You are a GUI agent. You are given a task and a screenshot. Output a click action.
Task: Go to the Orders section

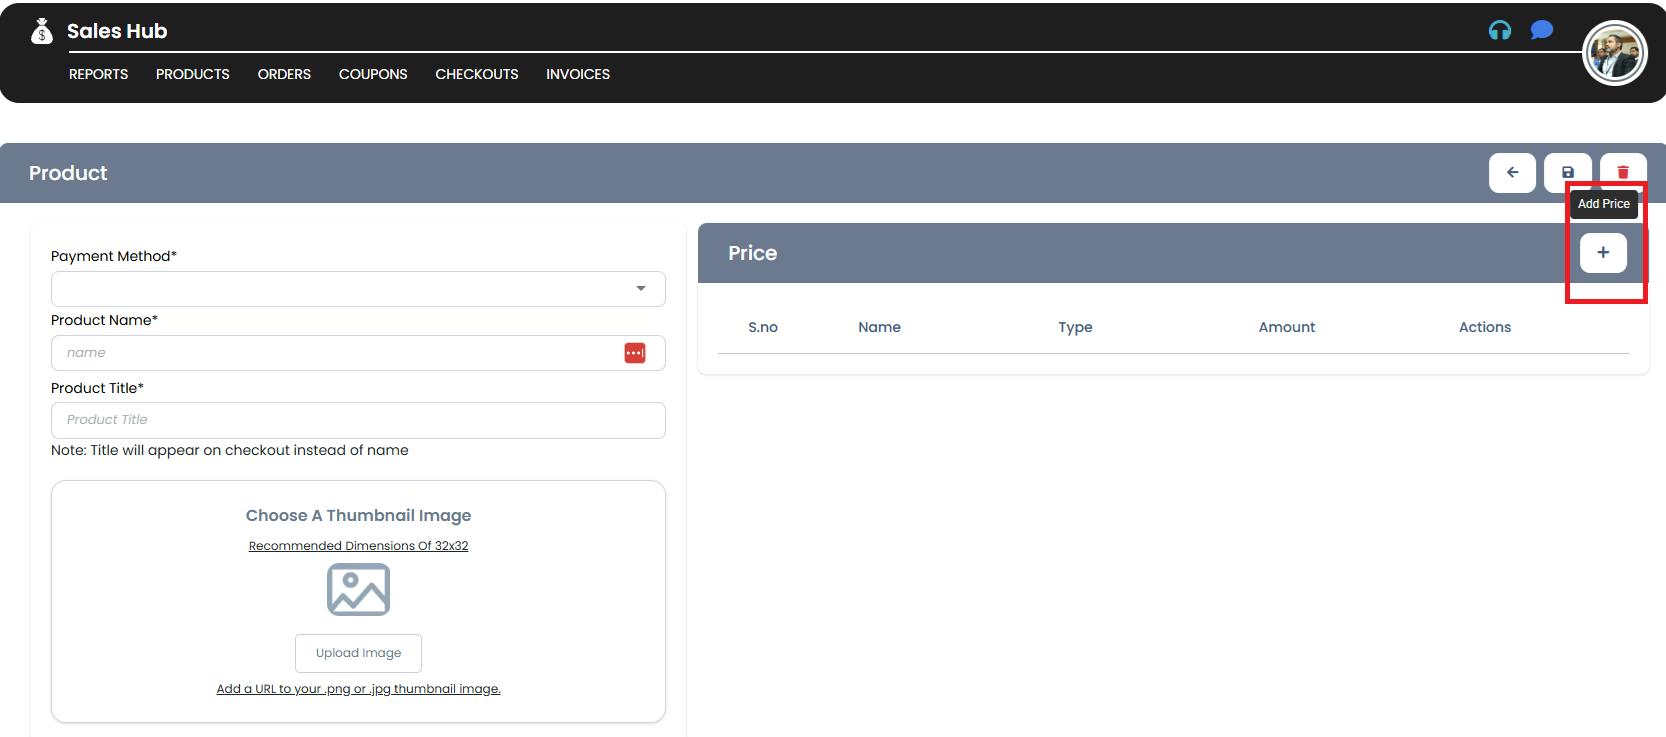[x=284, y=74]
